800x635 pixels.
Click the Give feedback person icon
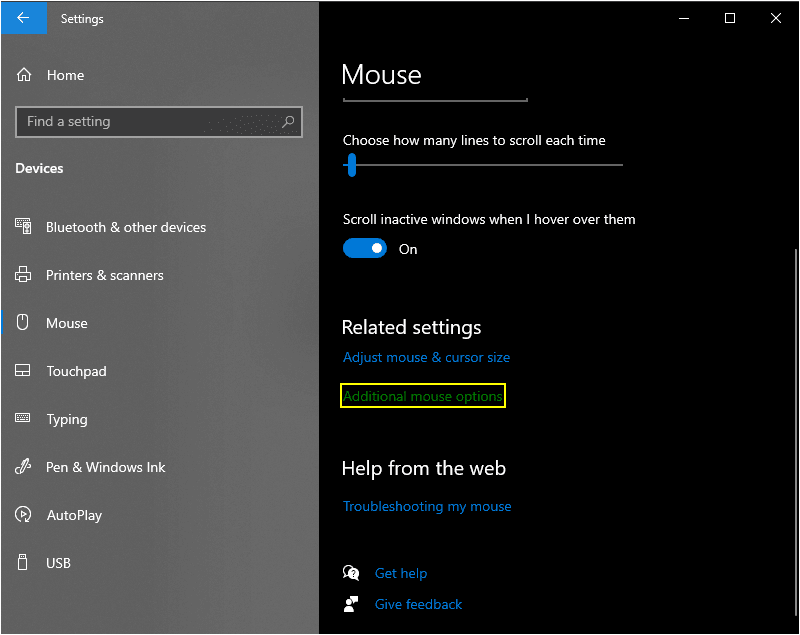pos(351,604)
